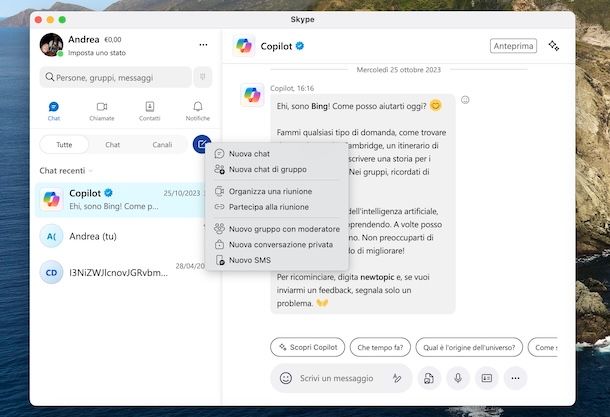Click the Copilot logo in chat header
This screenshot has width=610, height=417.
tap(244, 46)
